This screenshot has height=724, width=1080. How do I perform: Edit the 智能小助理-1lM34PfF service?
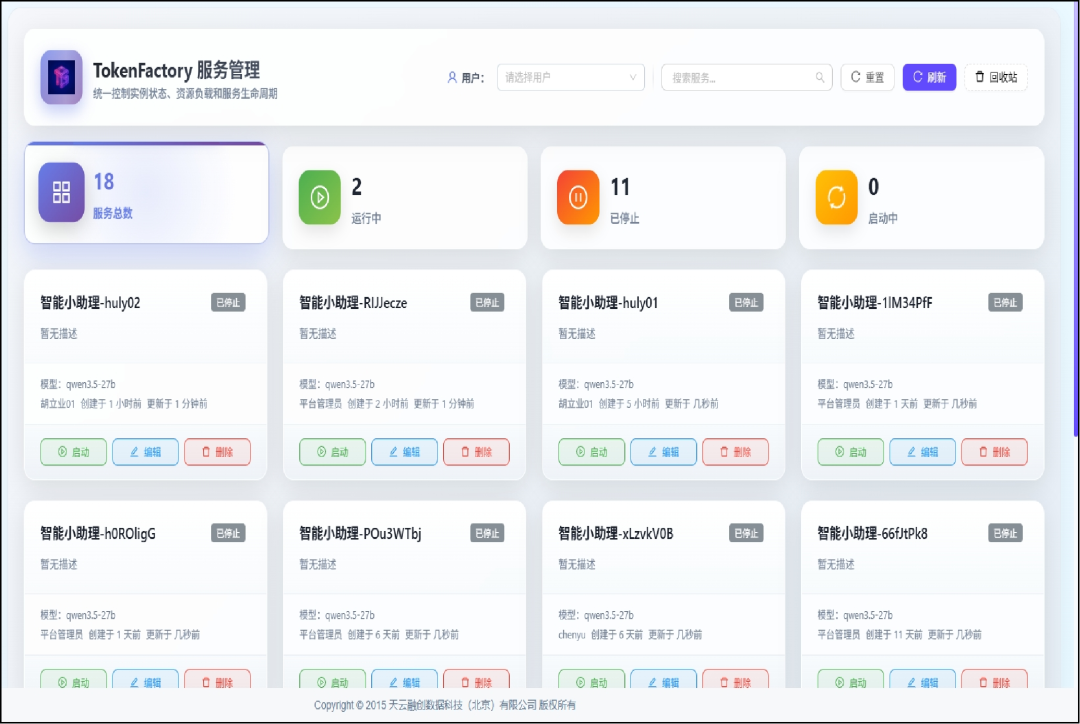tap(922, 452)
